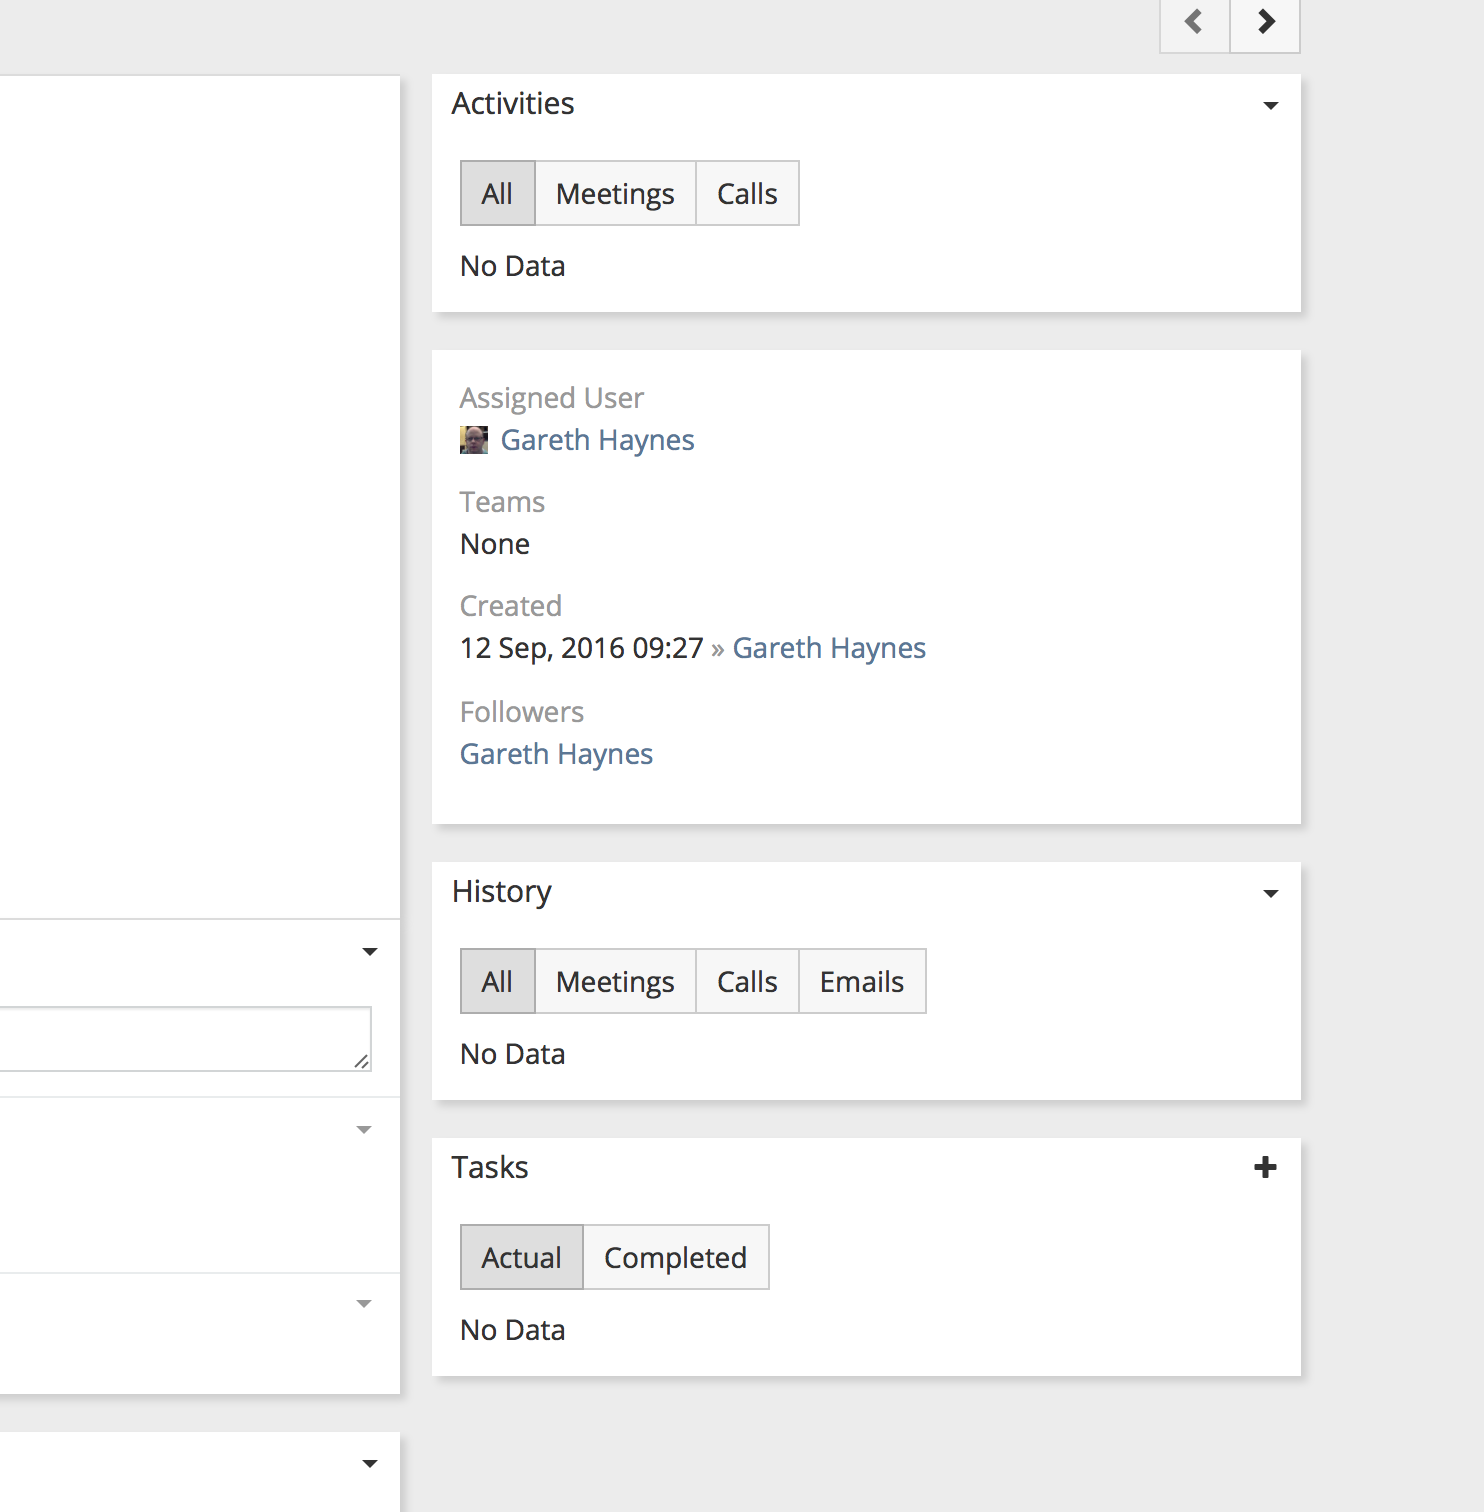
Task: Switch to Completed tasks
Action: click(675, 1258)
